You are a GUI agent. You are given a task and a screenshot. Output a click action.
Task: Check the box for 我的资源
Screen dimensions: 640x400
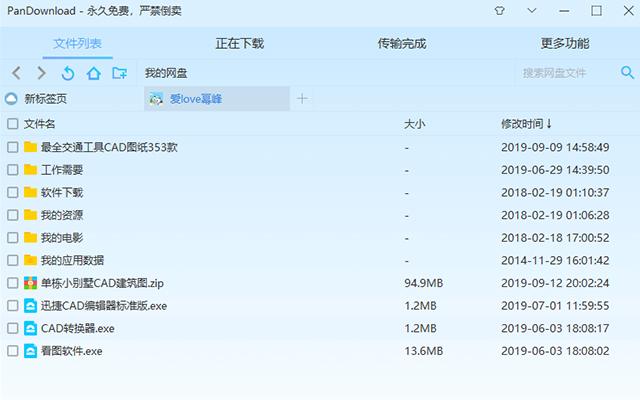tap(13, 215)
